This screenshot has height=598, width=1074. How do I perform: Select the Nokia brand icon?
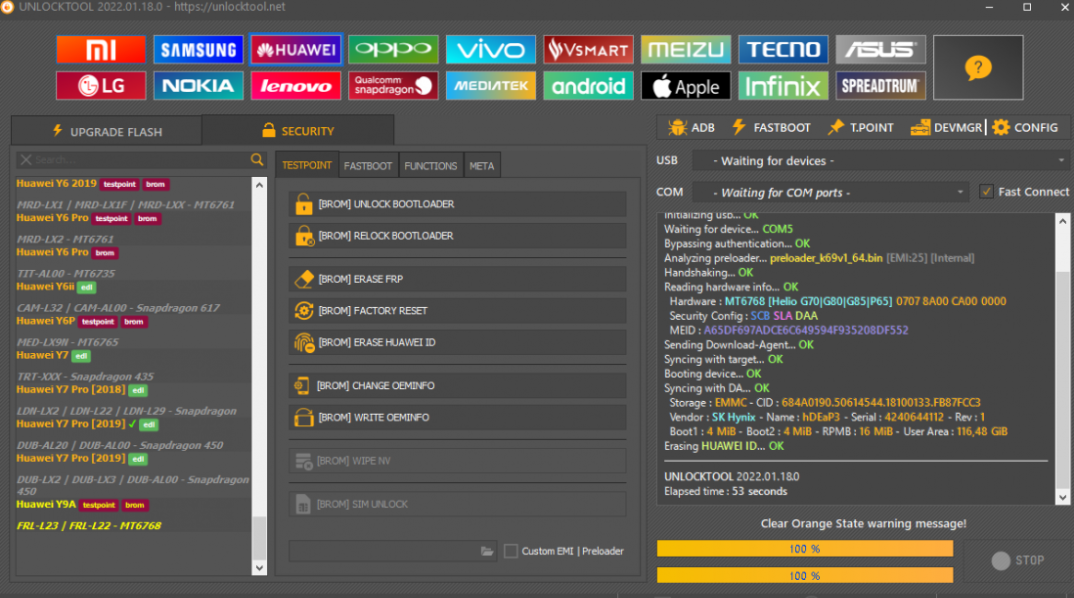click(x=198, y=86)
